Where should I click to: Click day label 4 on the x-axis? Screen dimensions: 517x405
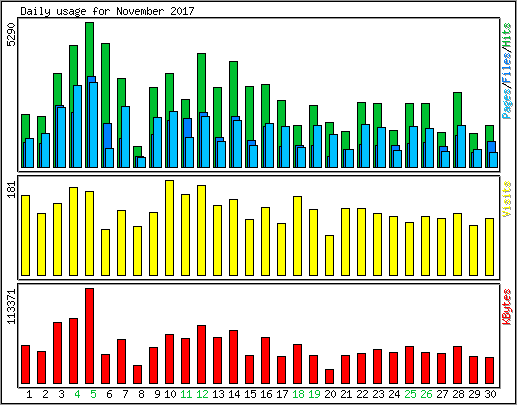(x=77, y=395)
